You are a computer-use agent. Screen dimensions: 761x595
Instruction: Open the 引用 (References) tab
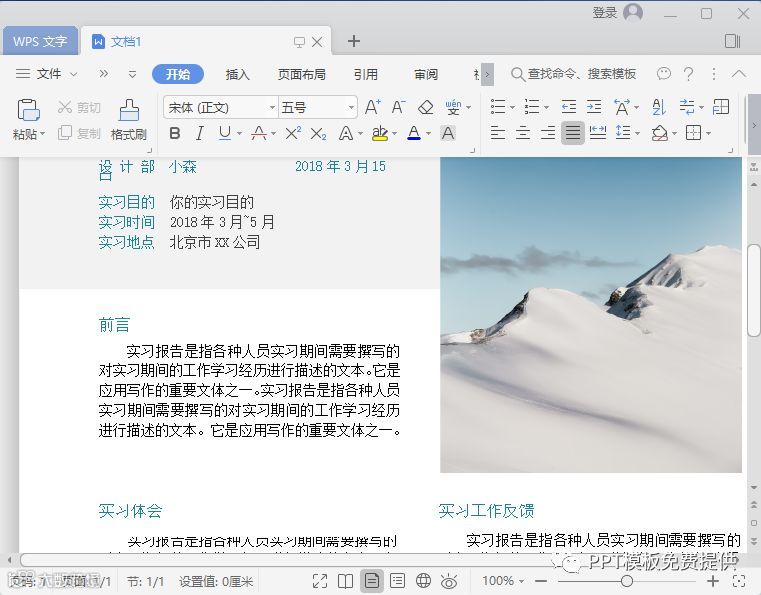[x=365, y=74]
